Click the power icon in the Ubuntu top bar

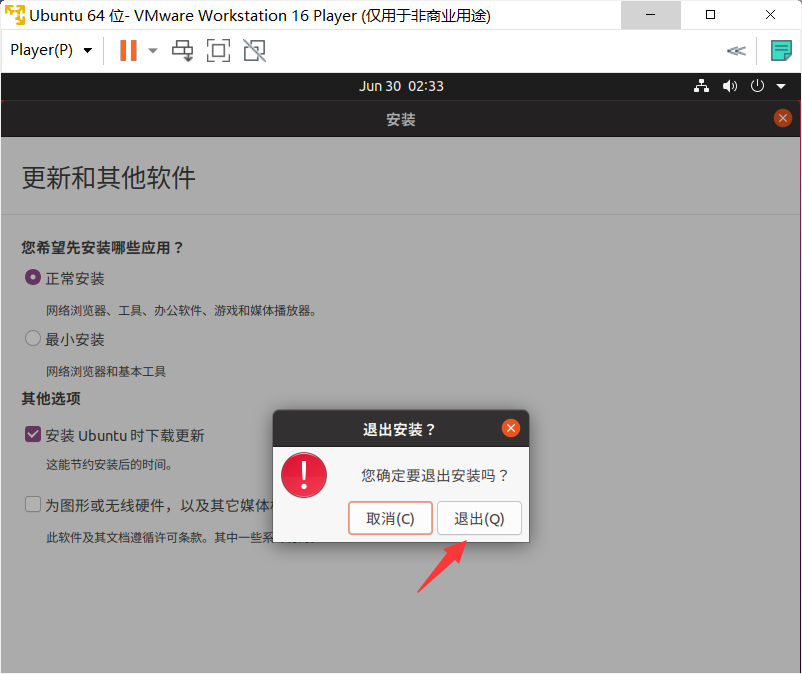pos(757,86)
